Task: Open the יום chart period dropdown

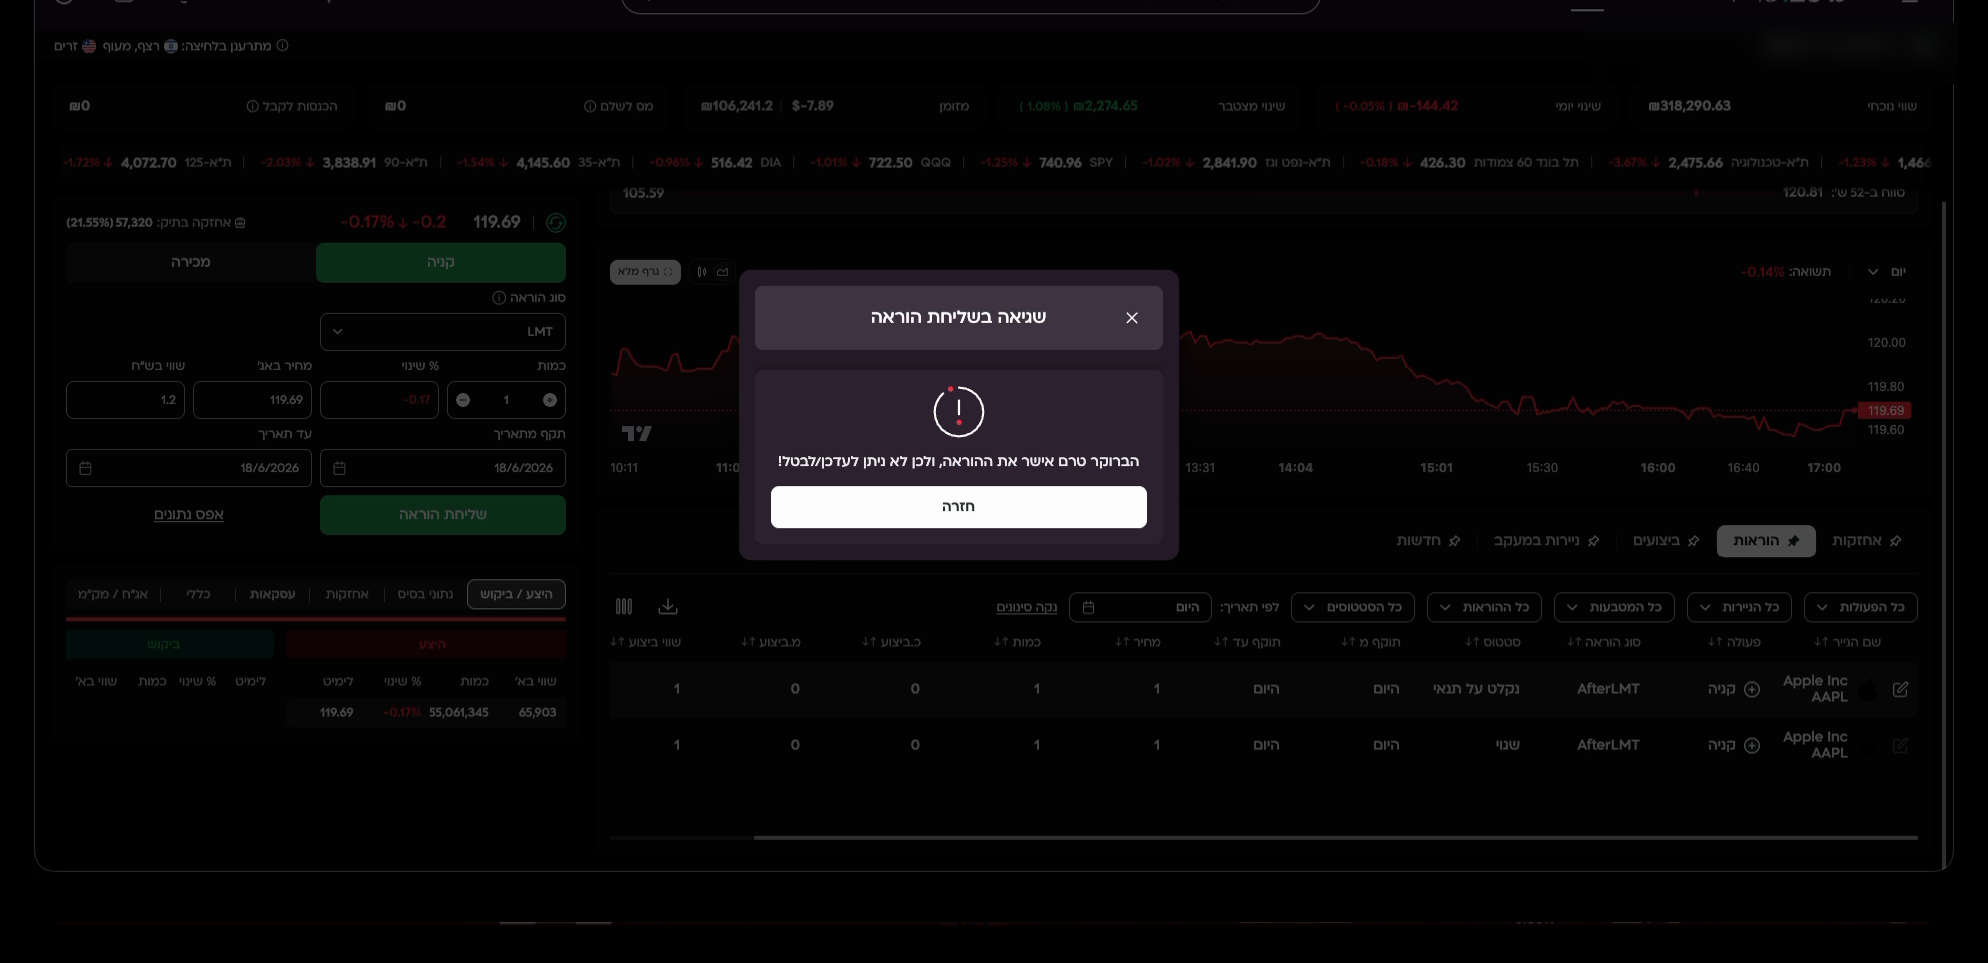Action: click(1886, 272)
